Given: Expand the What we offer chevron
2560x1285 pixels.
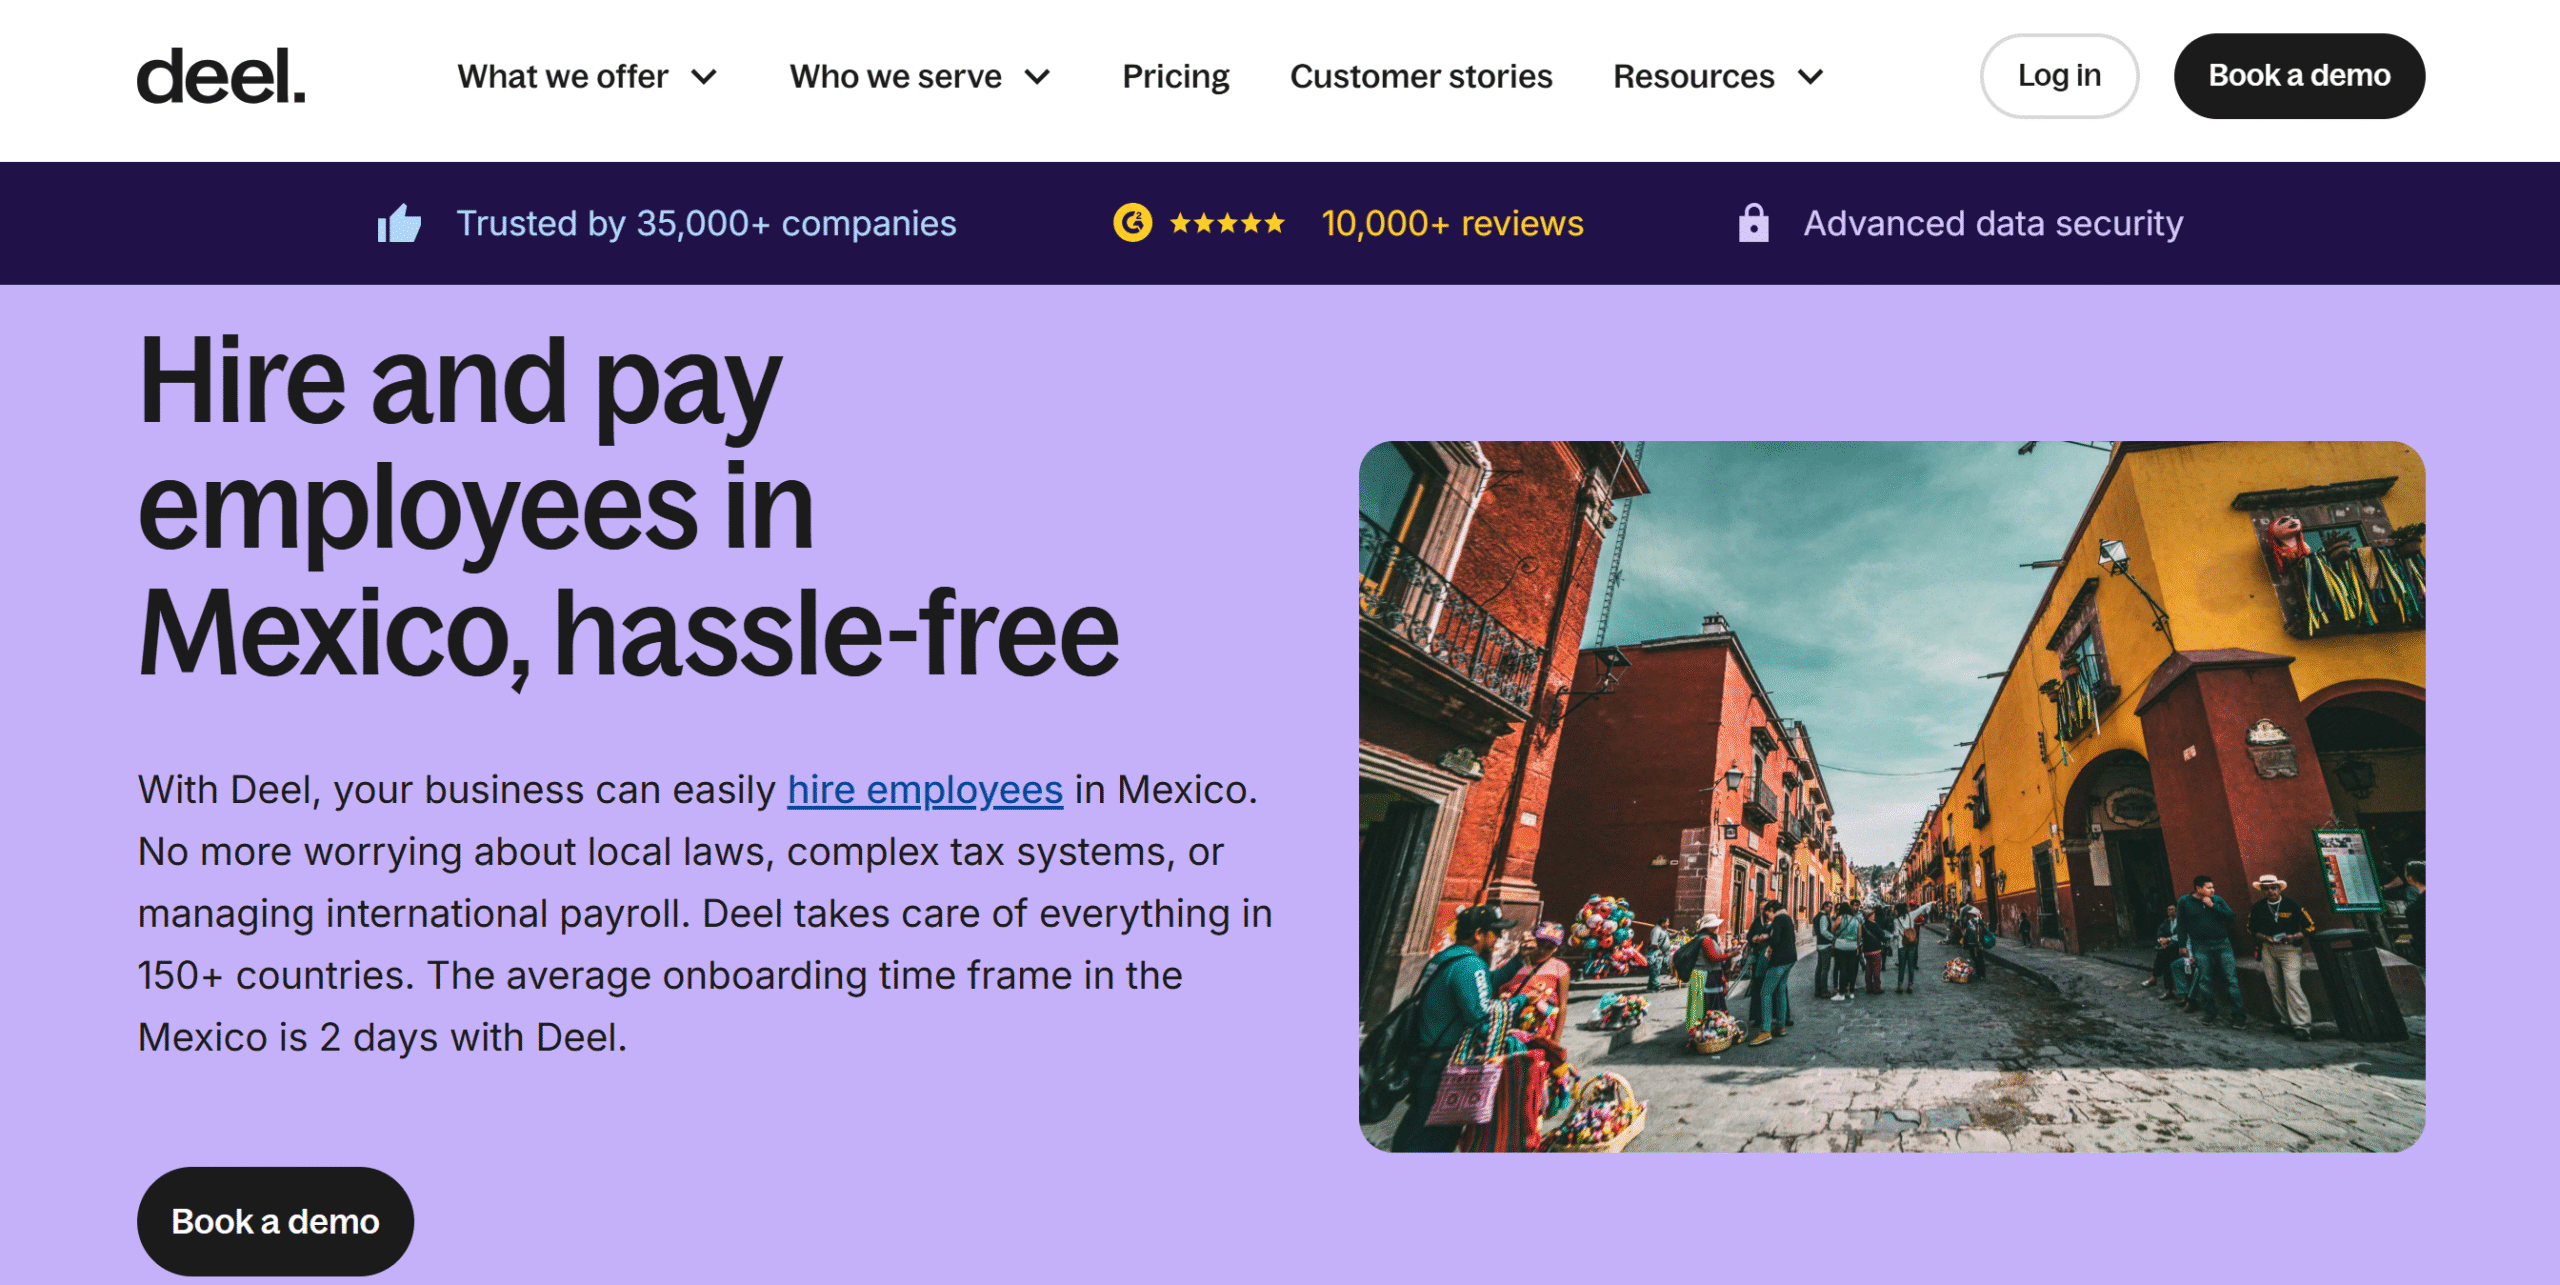Looking at the screenshot, I should [704, 77].
